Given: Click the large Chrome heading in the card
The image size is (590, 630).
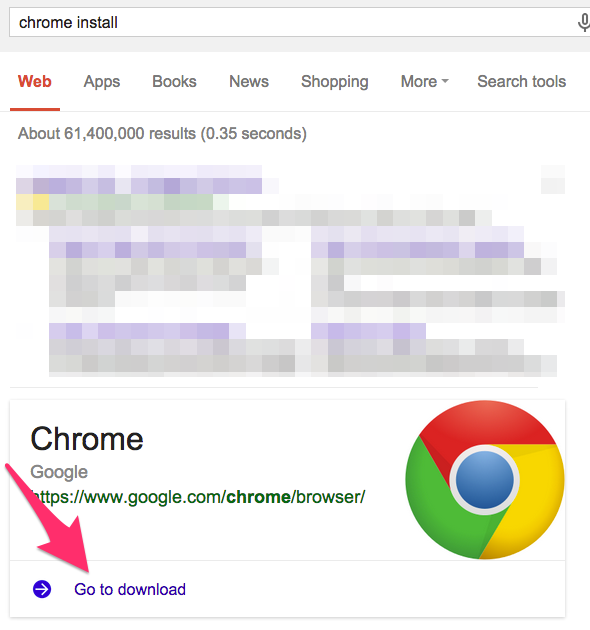Looking at the screenshot, I should (x=87, y=439).
